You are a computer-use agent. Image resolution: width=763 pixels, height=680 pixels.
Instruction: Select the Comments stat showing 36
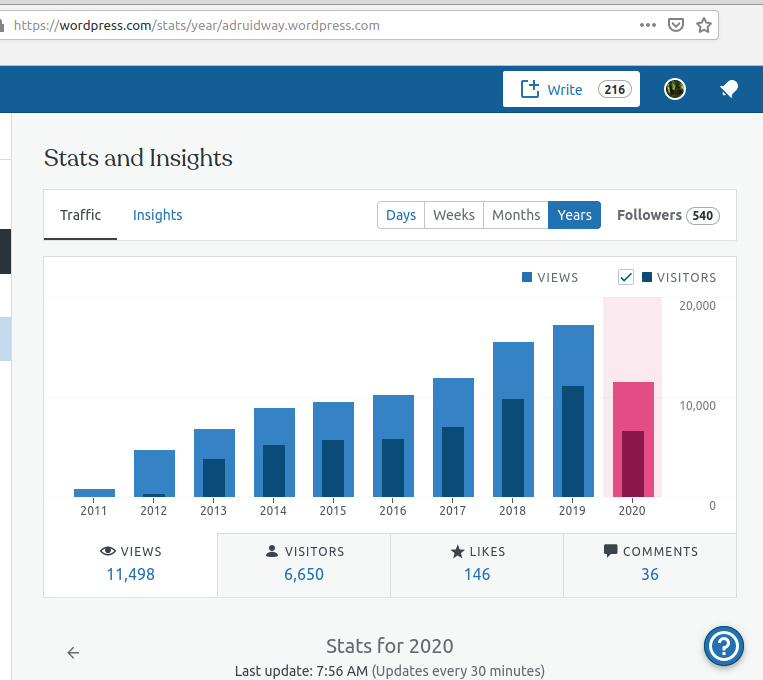[x=649, y=564]
